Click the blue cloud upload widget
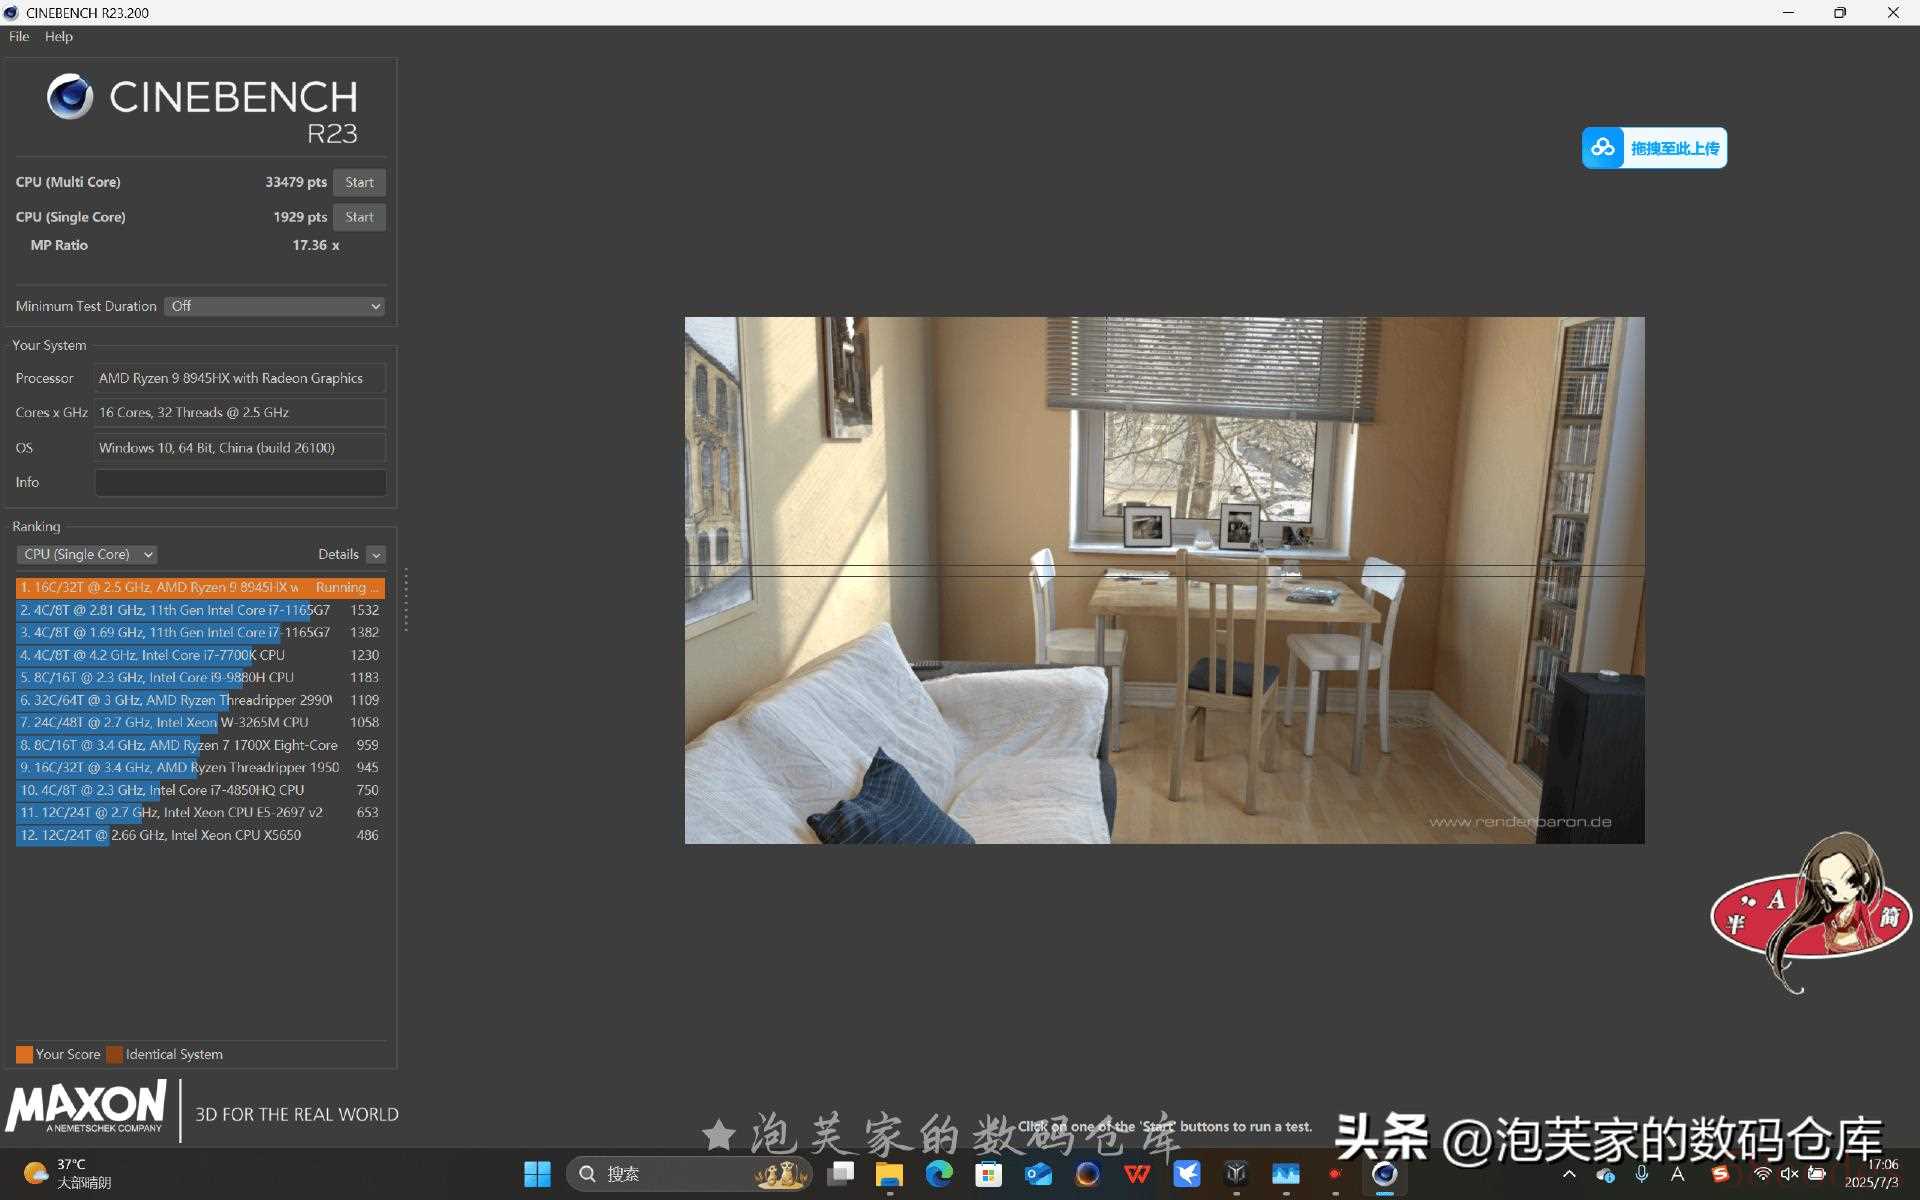1920x1200 pixels. coord(1654,148)
